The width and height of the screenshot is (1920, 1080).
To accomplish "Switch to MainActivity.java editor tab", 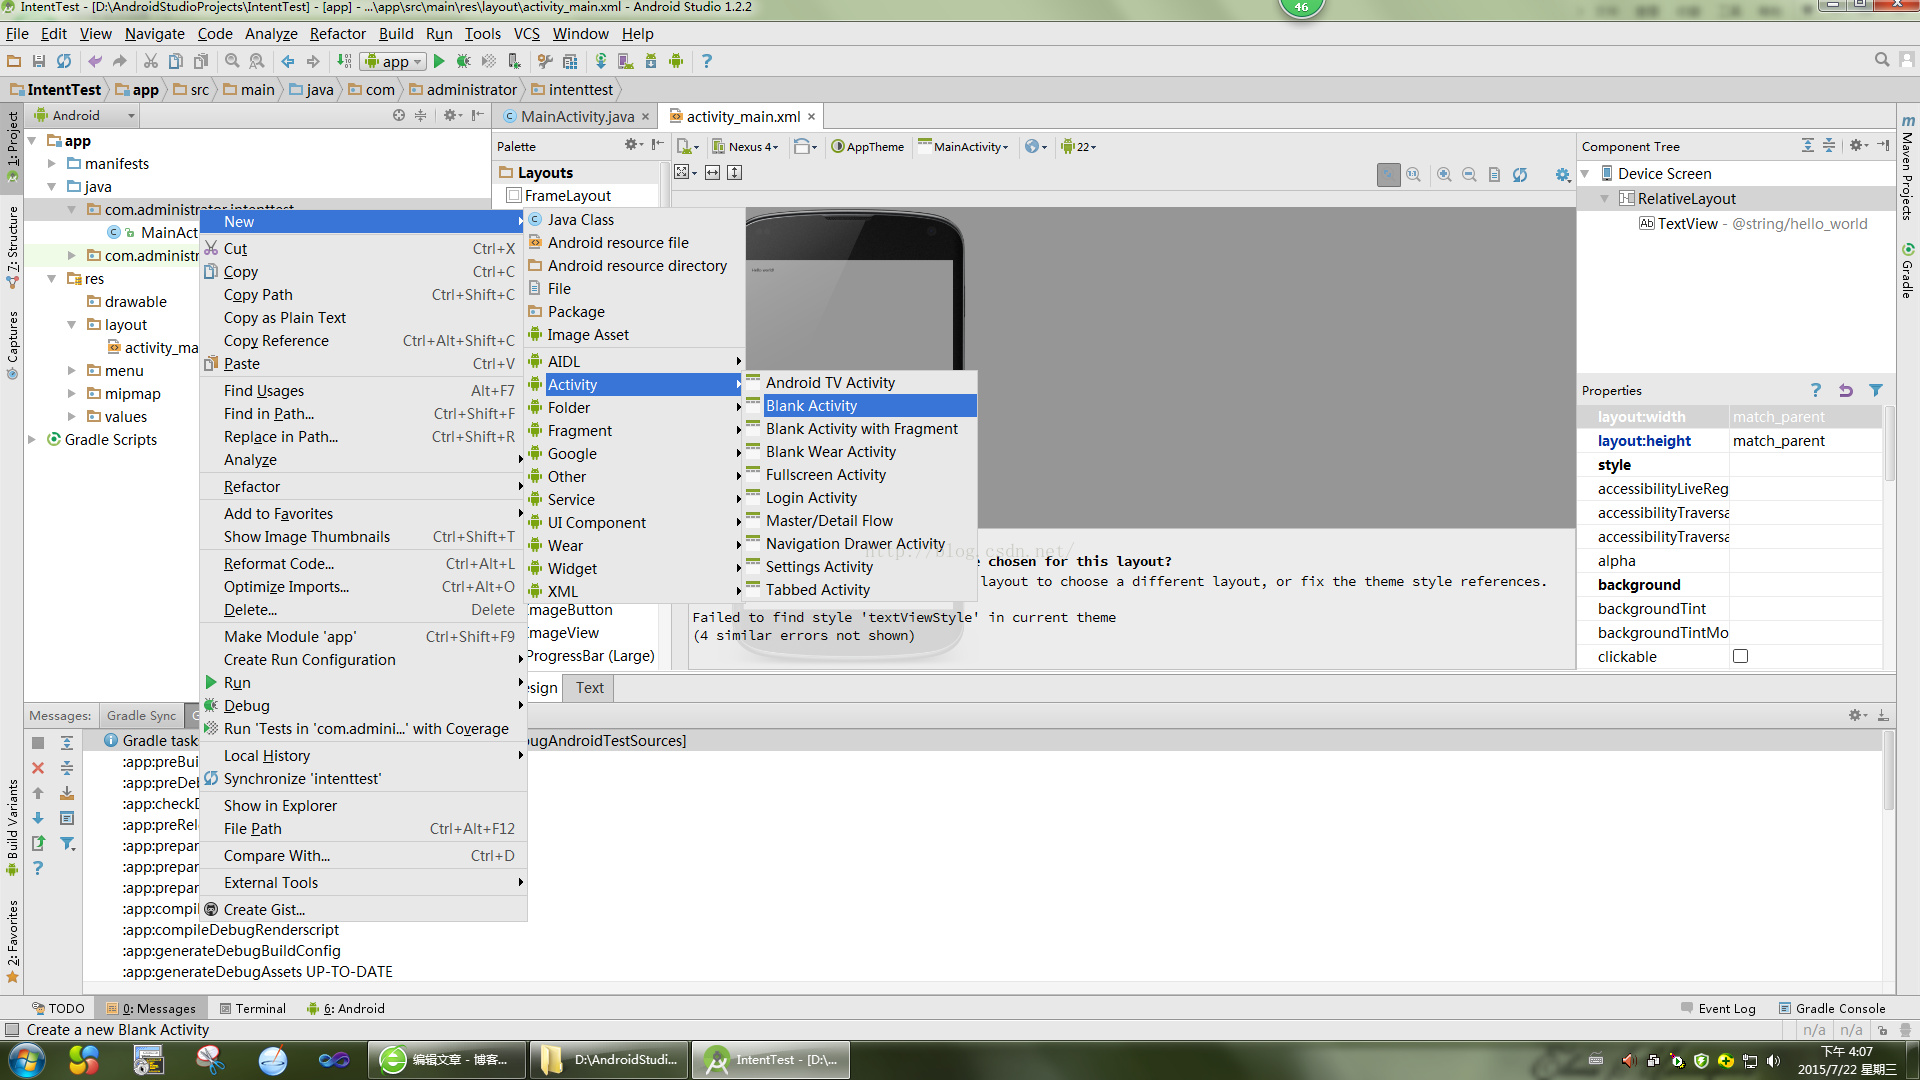I will 577,117.
